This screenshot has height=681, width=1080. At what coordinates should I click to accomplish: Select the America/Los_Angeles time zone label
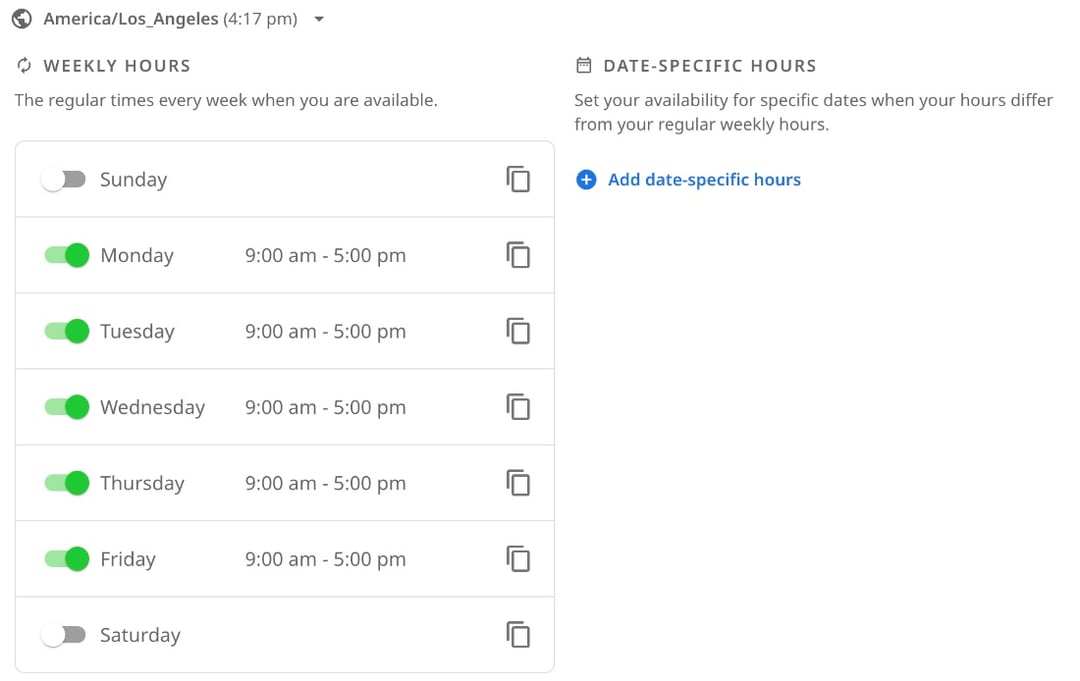(131, 19)
